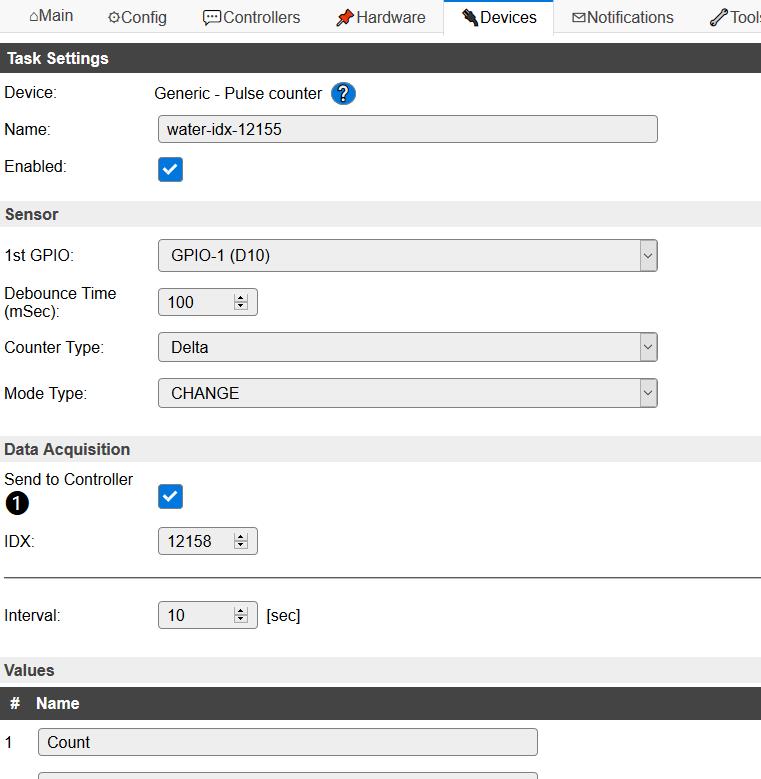Switch to the Config tab
Image resolution: width=761 pixels, height=779 pixels.
click(137, 17)
